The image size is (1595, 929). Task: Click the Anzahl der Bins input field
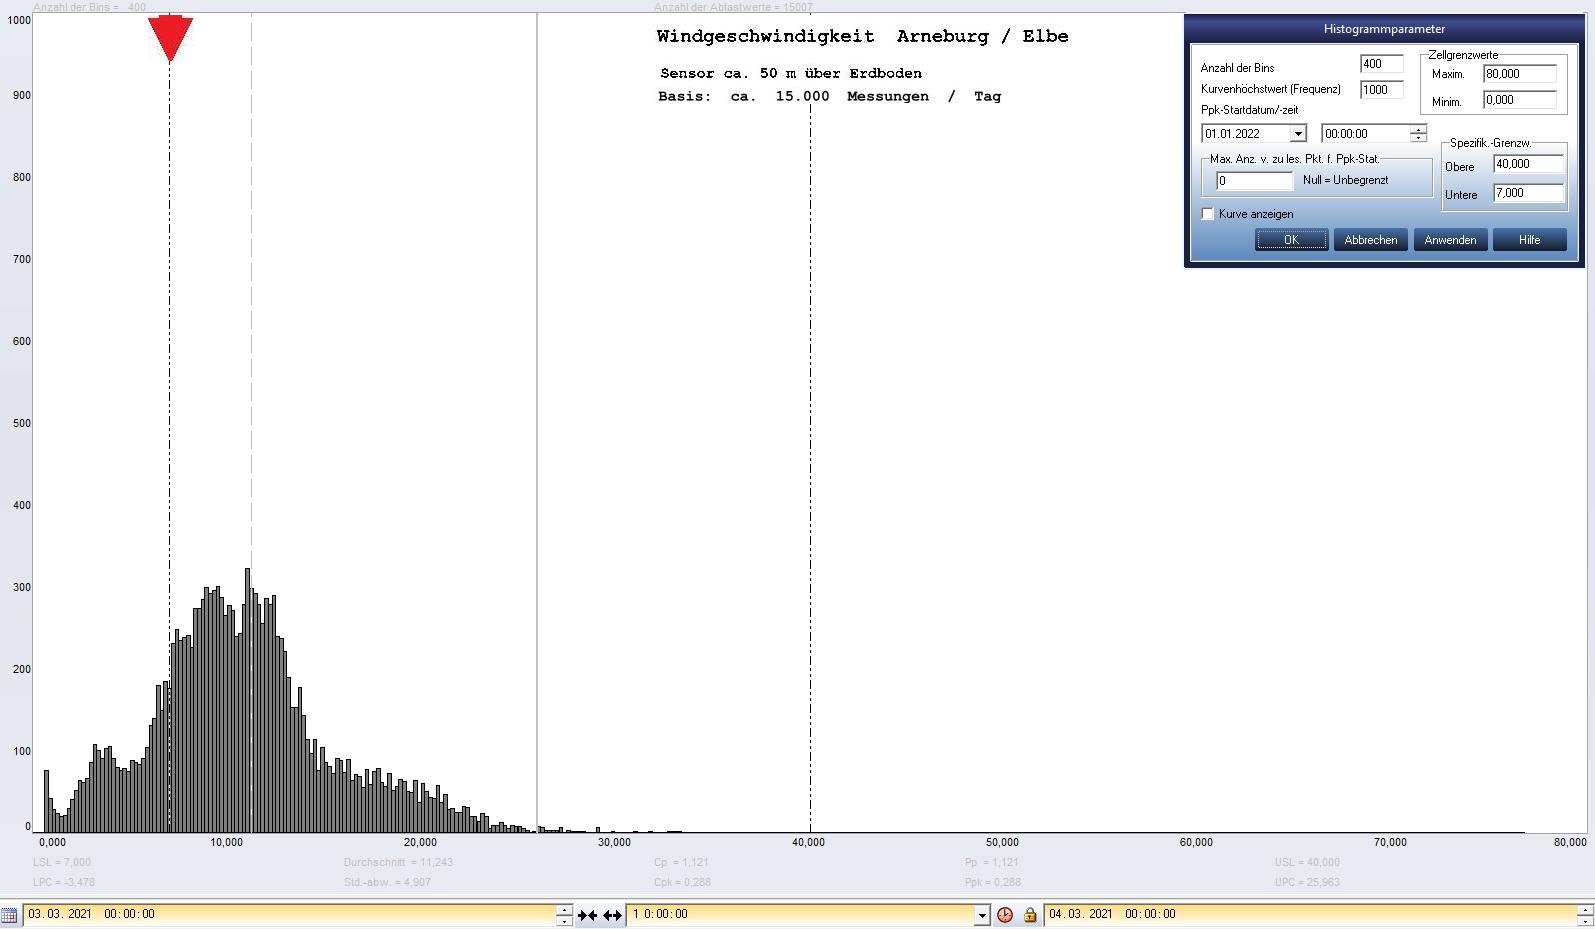click(1380, 64)
